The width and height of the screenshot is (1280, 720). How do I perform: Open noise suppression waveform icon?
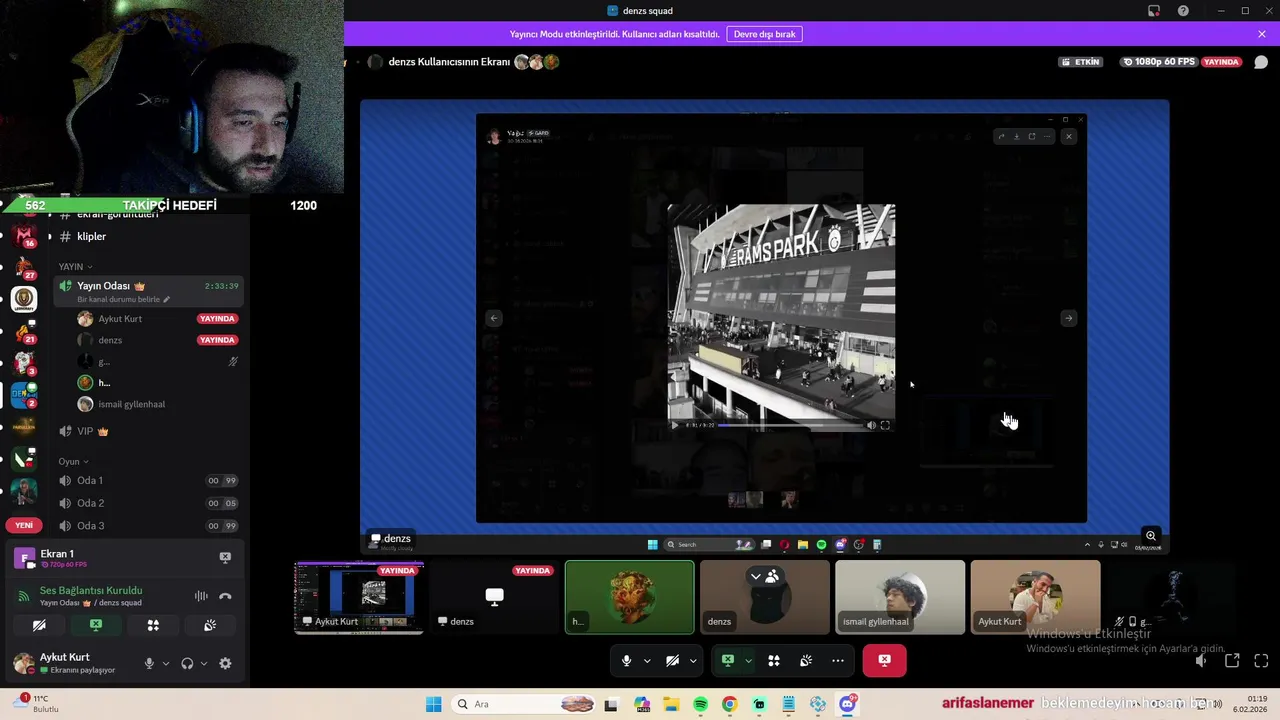201,596
